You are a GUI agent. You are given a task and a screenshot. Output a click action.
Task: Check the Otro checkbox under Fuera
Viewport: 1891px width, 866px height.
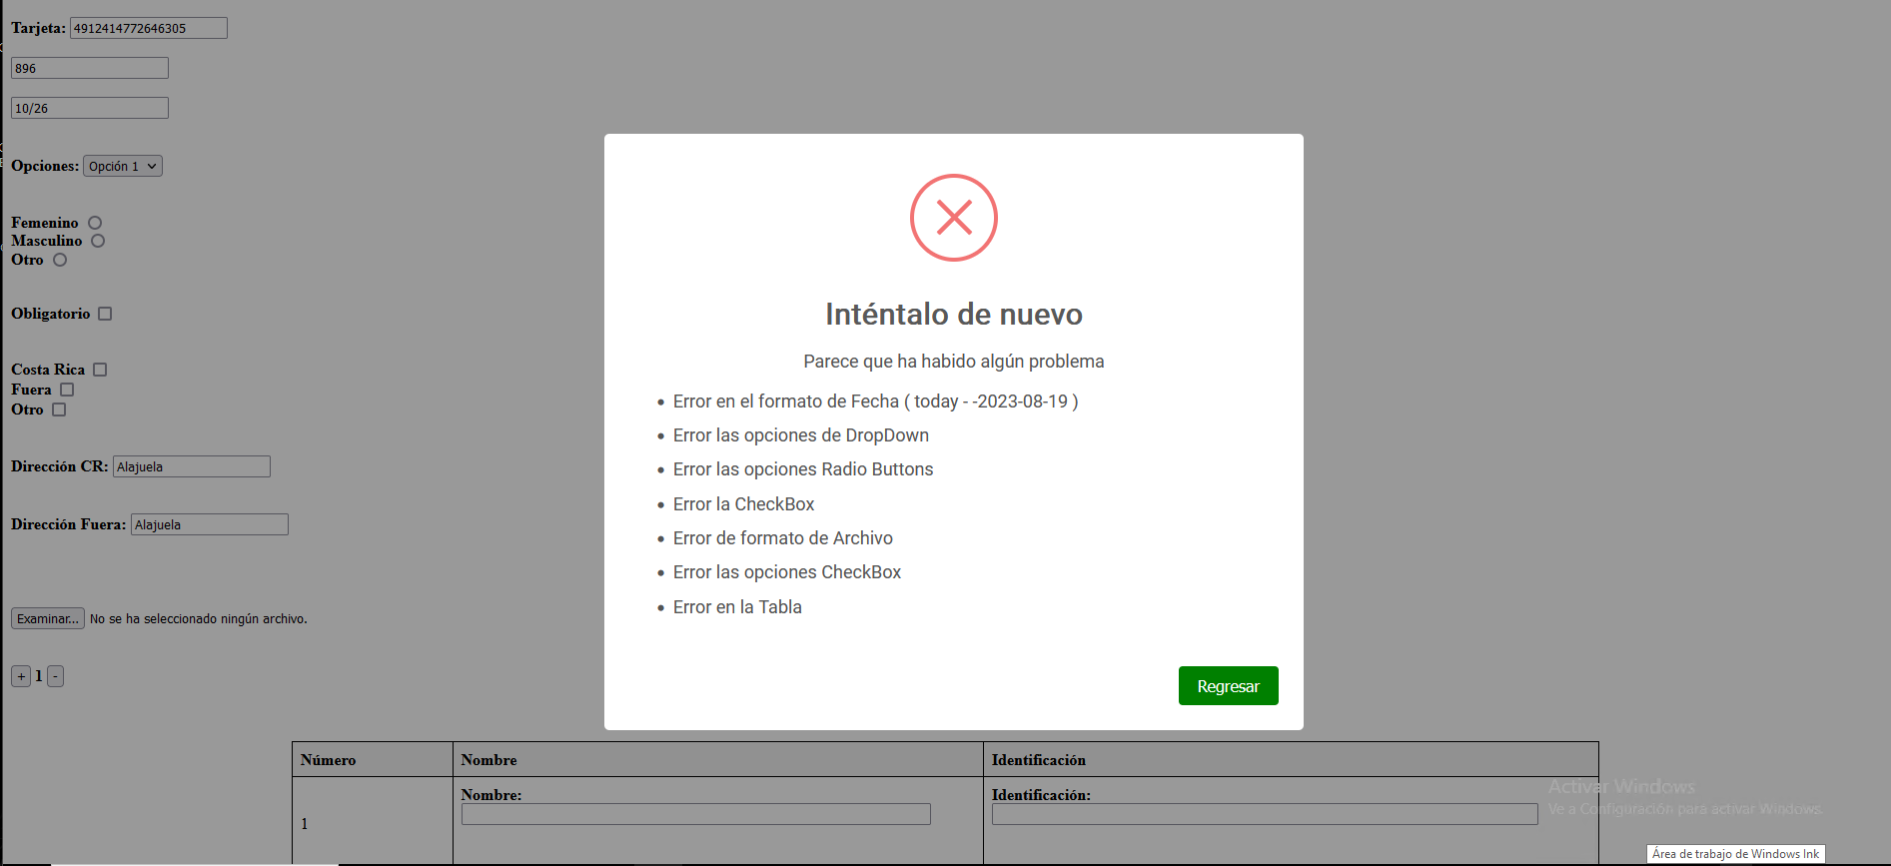coord(59,410)
